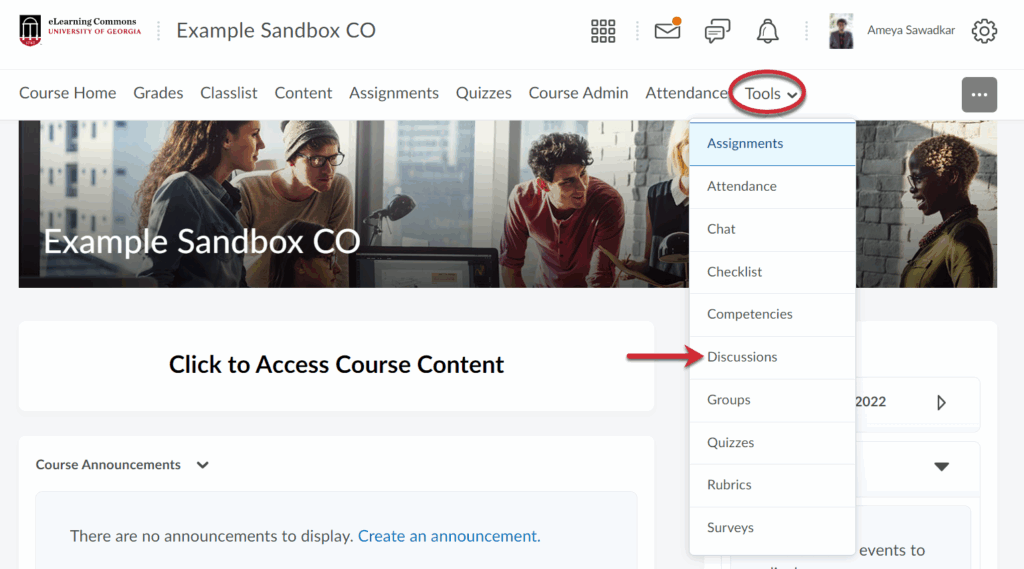Viewport: 1024px width, 569px height.
Task: Open the course selector waffle grid icon
Action: click(x=603, y=31)
